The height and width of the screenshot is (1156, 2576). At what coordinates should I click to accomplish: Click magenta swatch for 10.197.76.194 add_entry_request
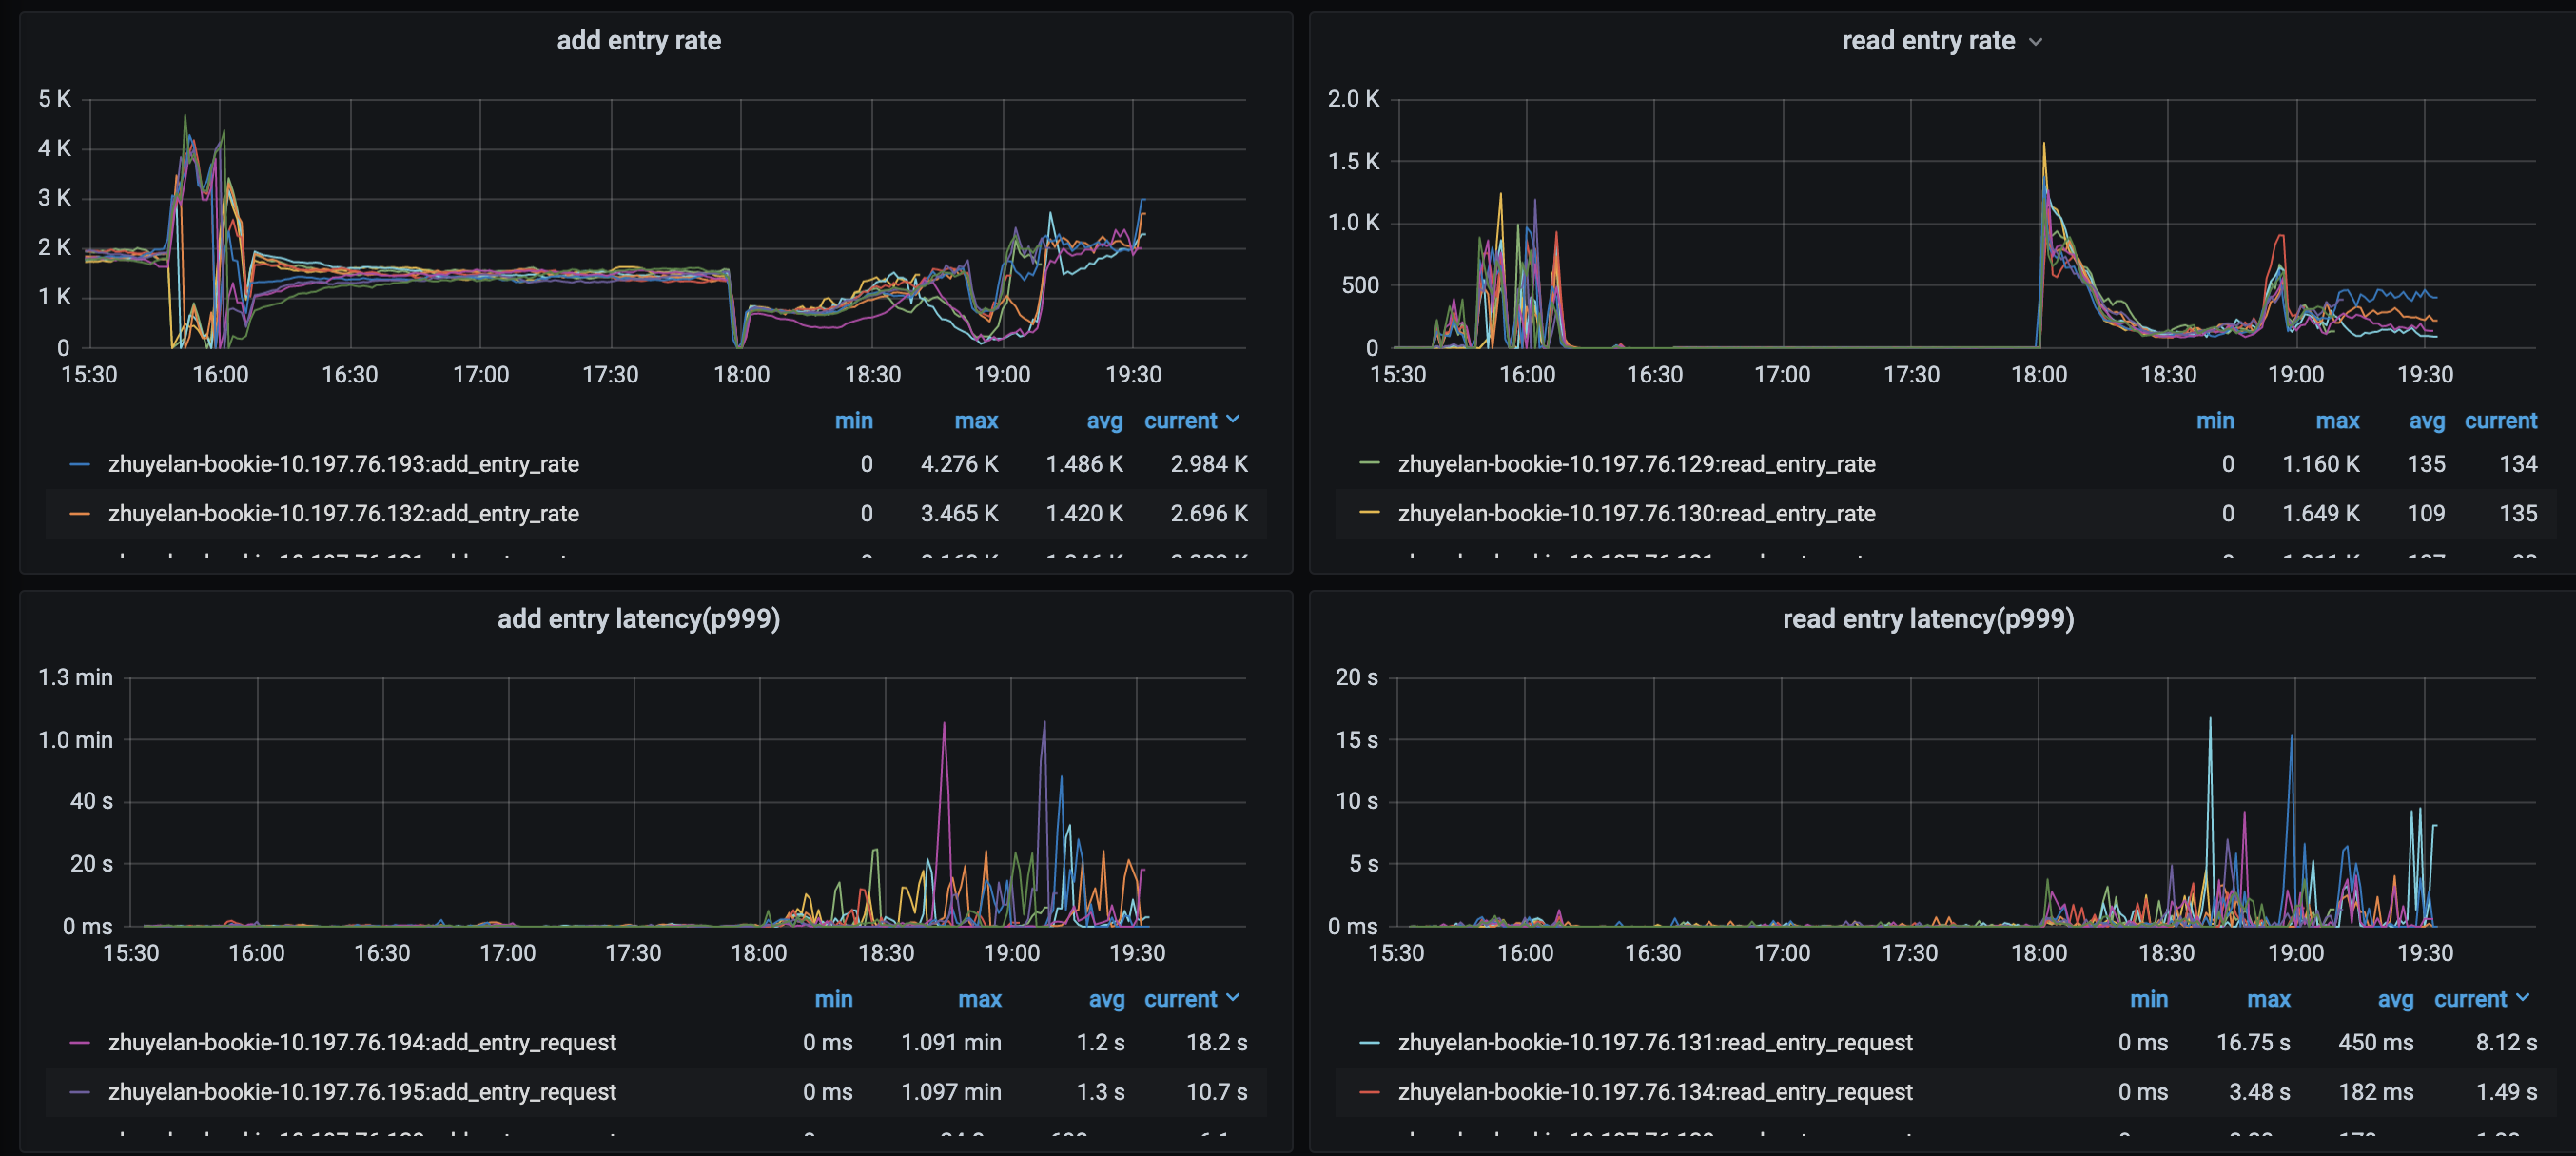[x=80, y=1042]
